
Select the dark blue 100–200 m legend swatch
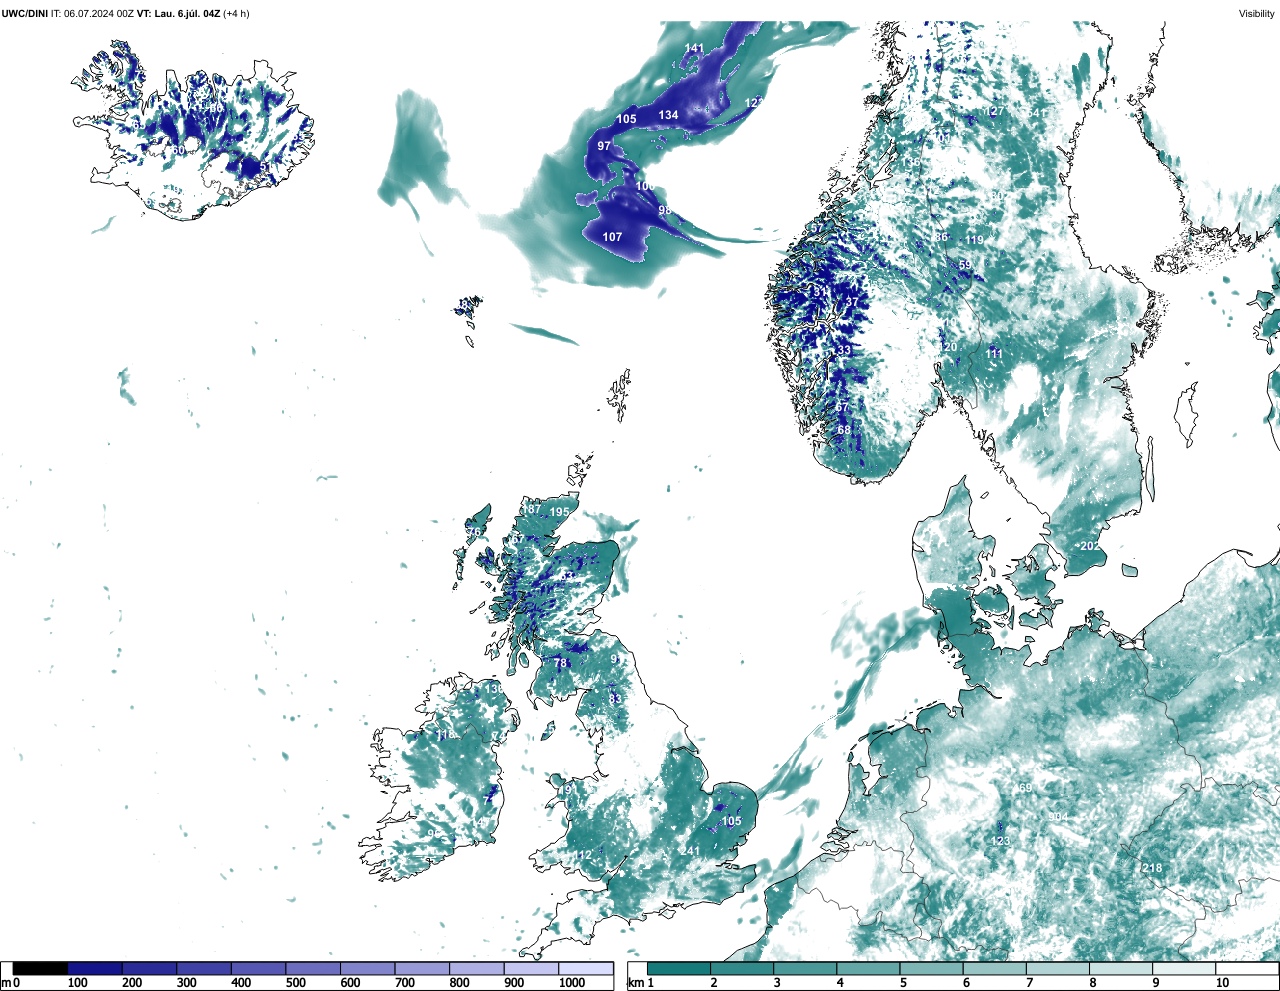click(x=95, y=968)
